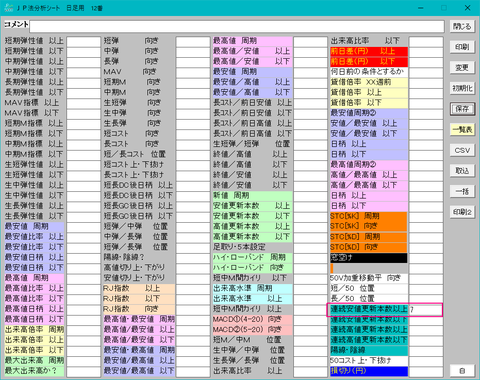Select the 連続安値更新本数以上 field containing 7
The width and height of the screenshot is (480, 380).
point(426,309)
